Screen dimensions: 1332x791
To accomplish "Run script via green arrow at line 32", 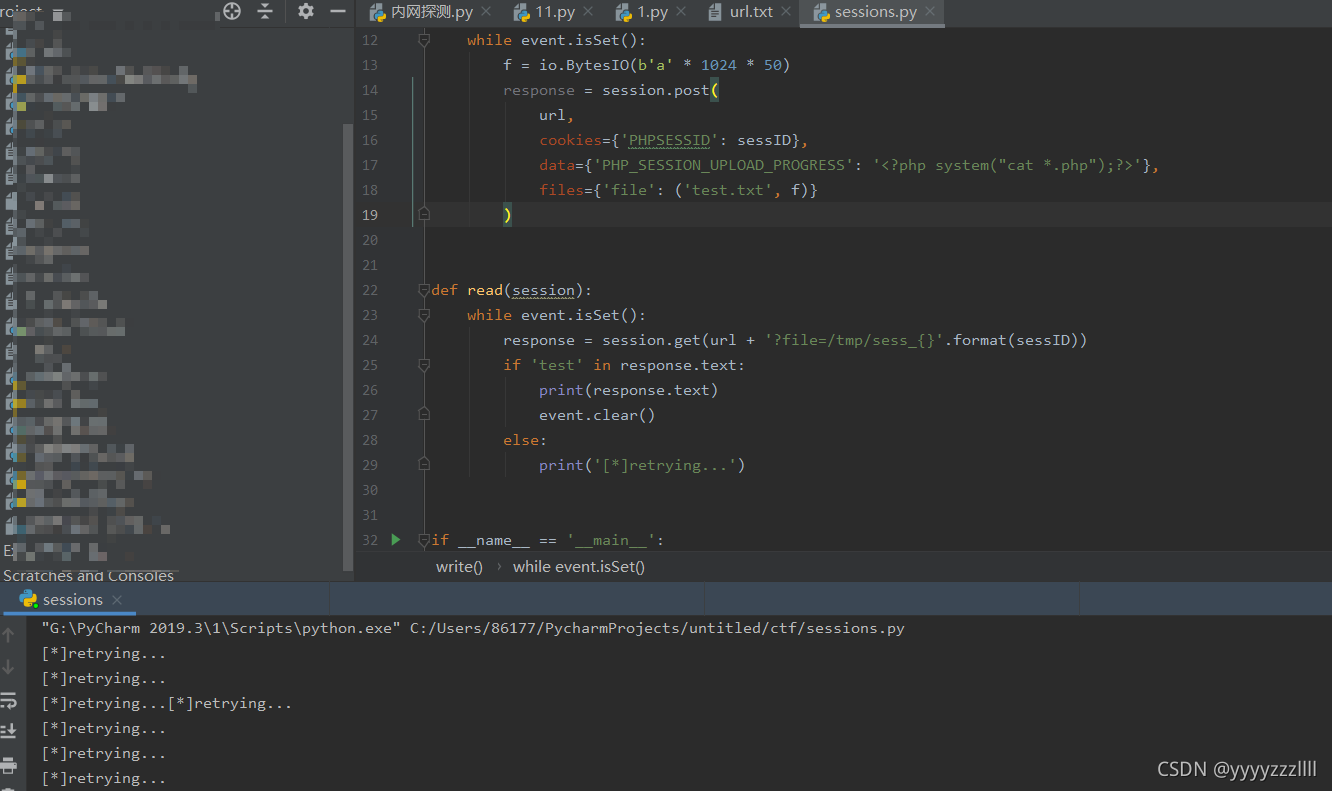I will (396, 540).
